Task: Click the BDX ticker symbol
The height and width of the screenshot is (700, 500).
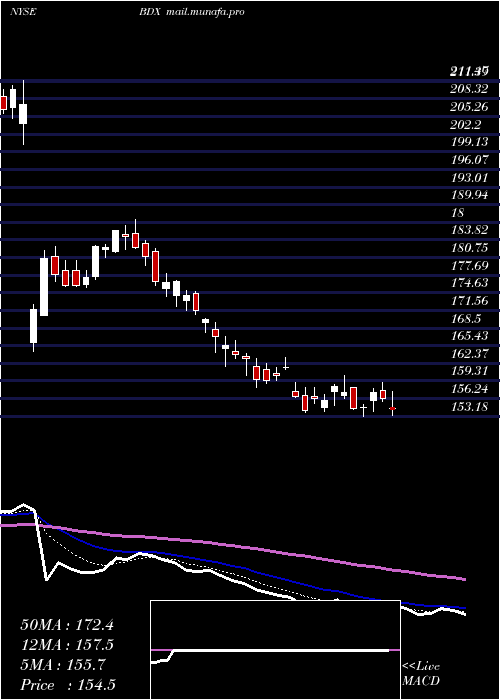Action: (x=150, y=12)
